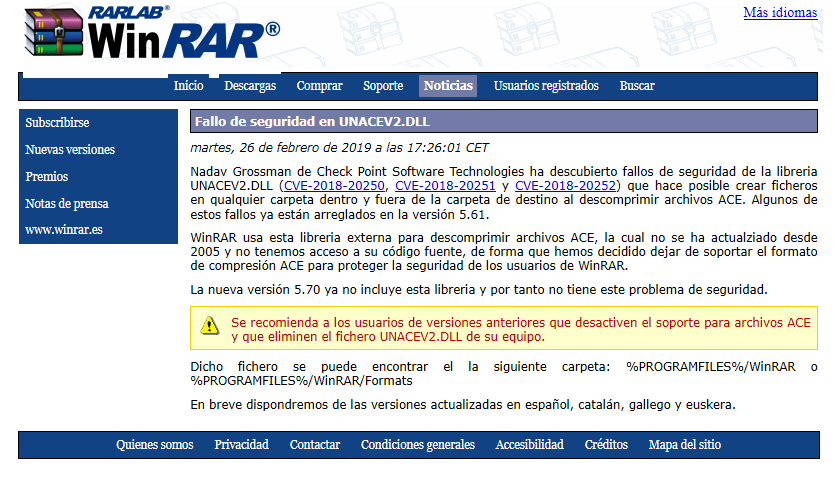
Task: Click the highlighted Noticias tab
Action: 448,86
